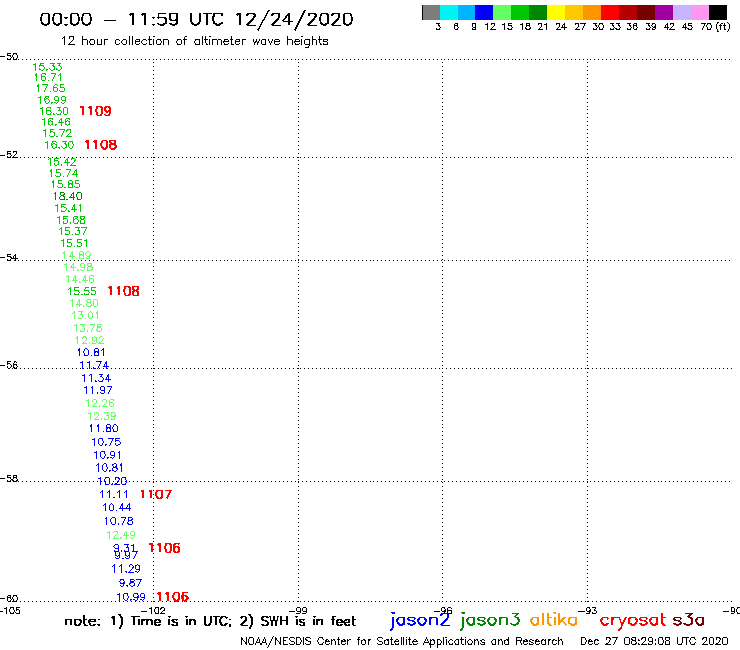
Task: Click the wave height value 15.72
Action: (x=57, y=134)
